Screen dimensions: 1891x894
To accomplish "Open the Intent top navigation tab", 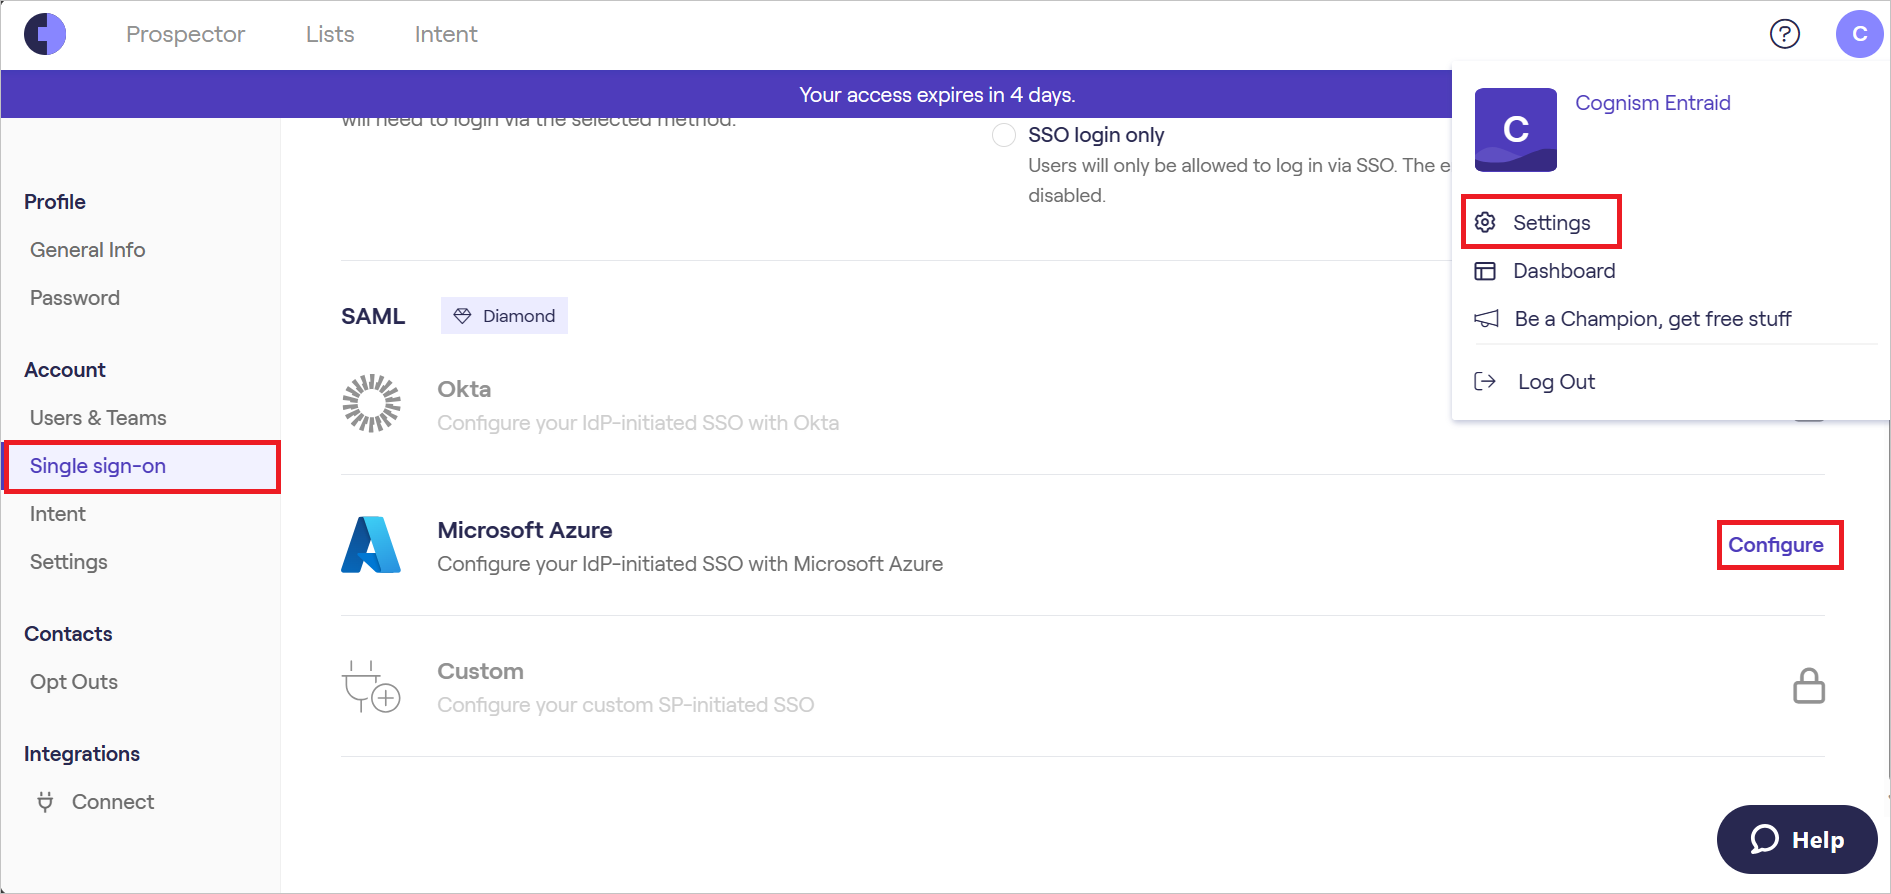I will click(446, 34).
